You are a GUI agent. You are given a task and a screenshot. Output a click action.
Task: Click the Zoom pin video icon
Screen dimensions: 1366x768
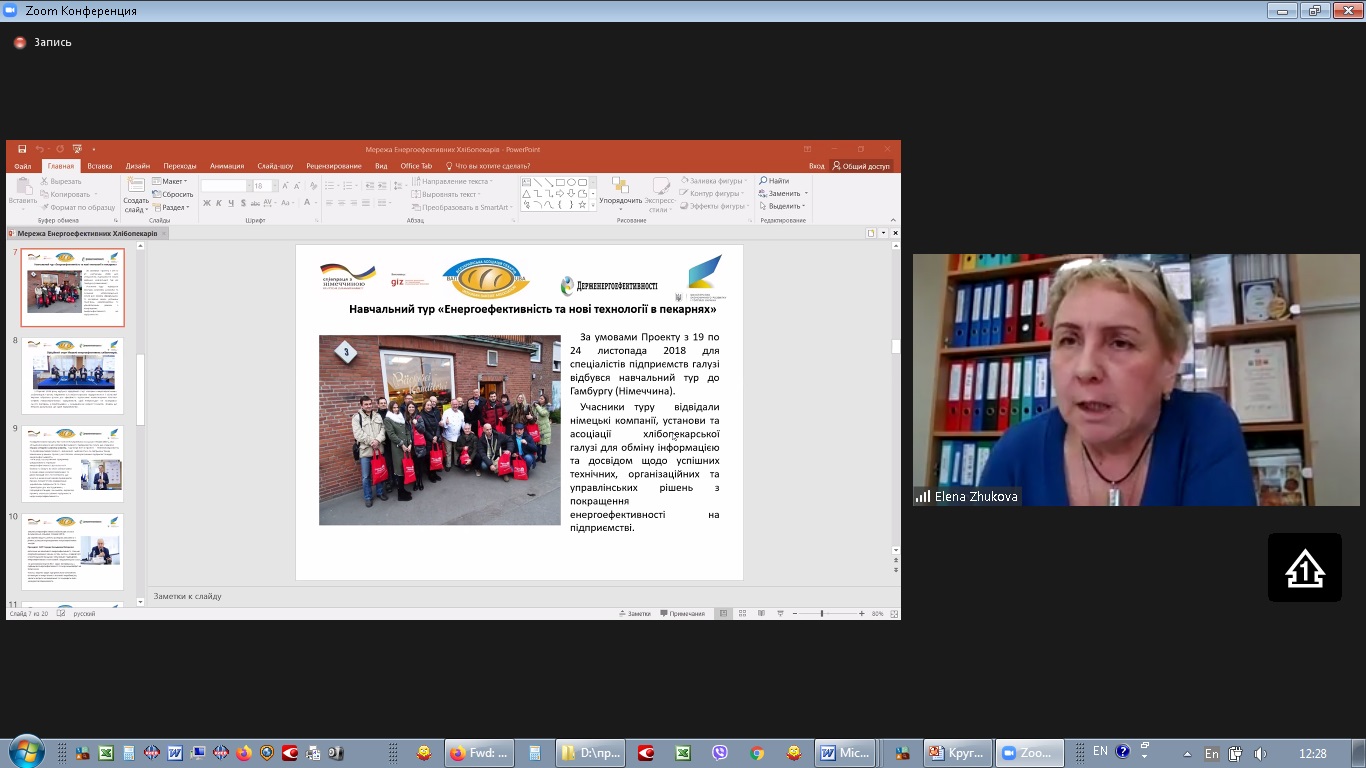(x=1304, y=568)
